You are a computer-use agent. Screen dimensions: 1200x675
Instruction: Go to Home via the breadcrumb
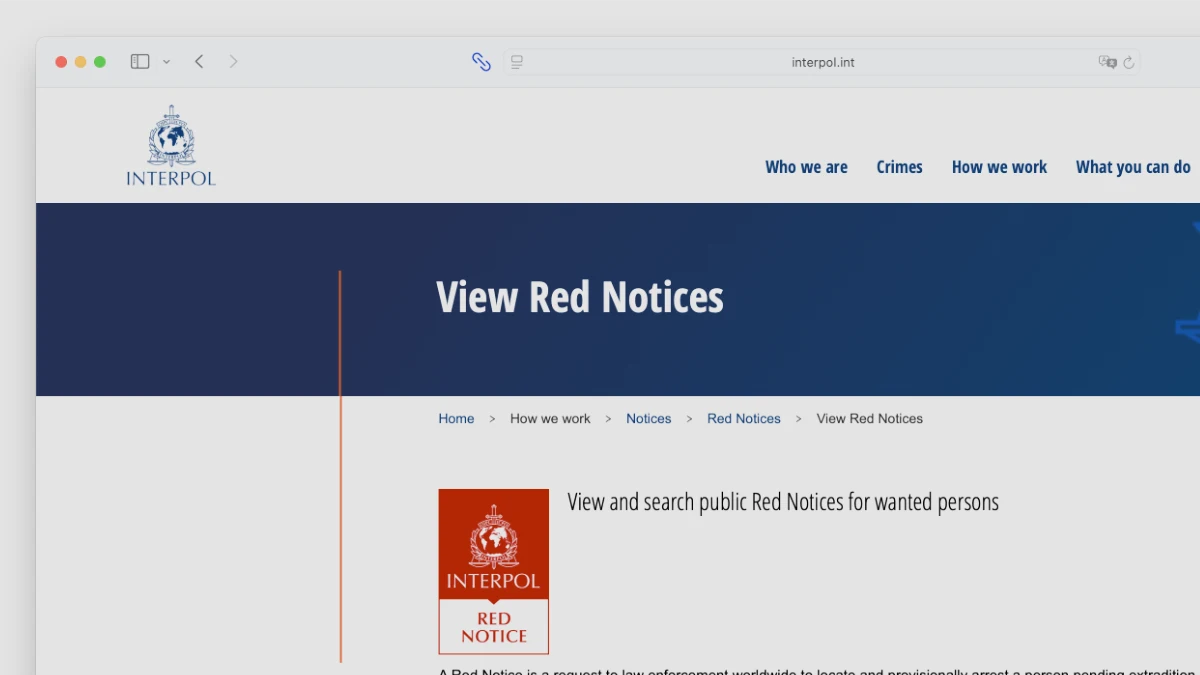pyautogui.click(x=456, y=419)
